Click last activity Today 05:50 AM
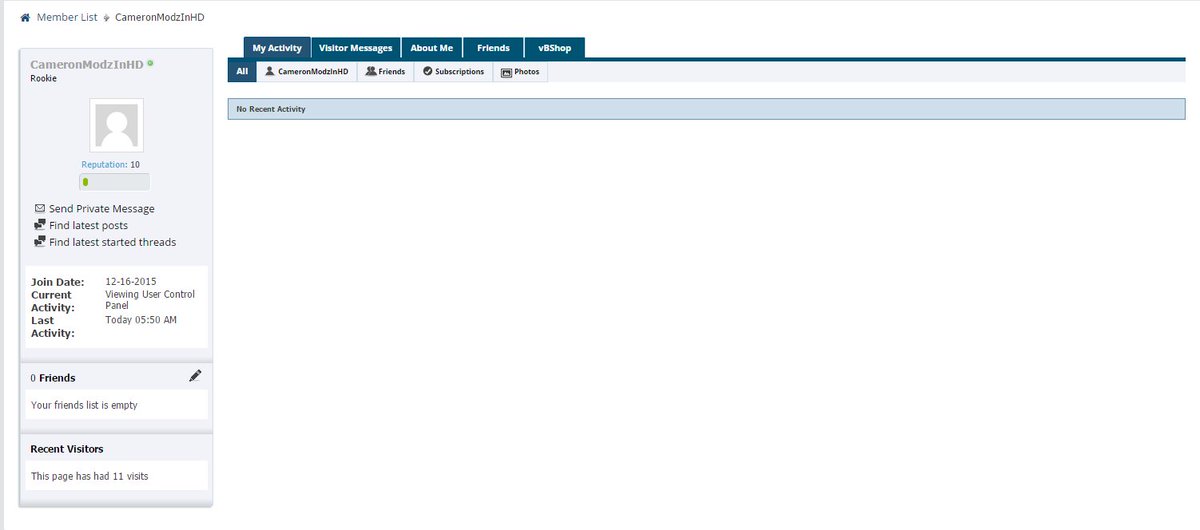 point(141,320)
